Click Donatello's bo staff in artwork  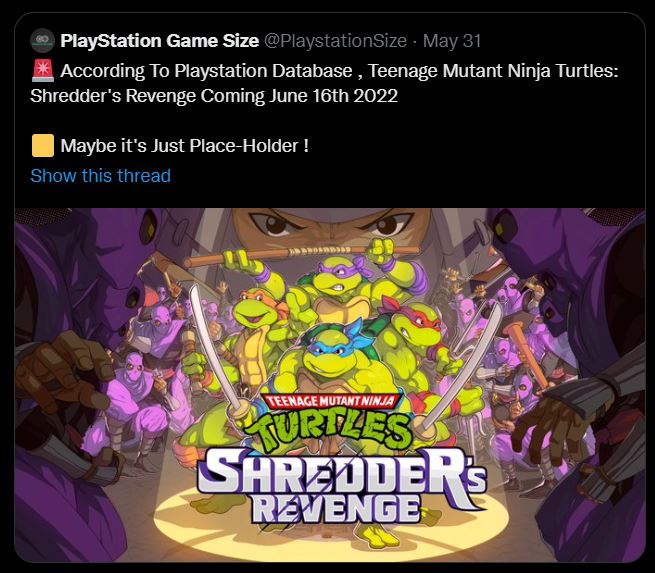tap(301, 254)
